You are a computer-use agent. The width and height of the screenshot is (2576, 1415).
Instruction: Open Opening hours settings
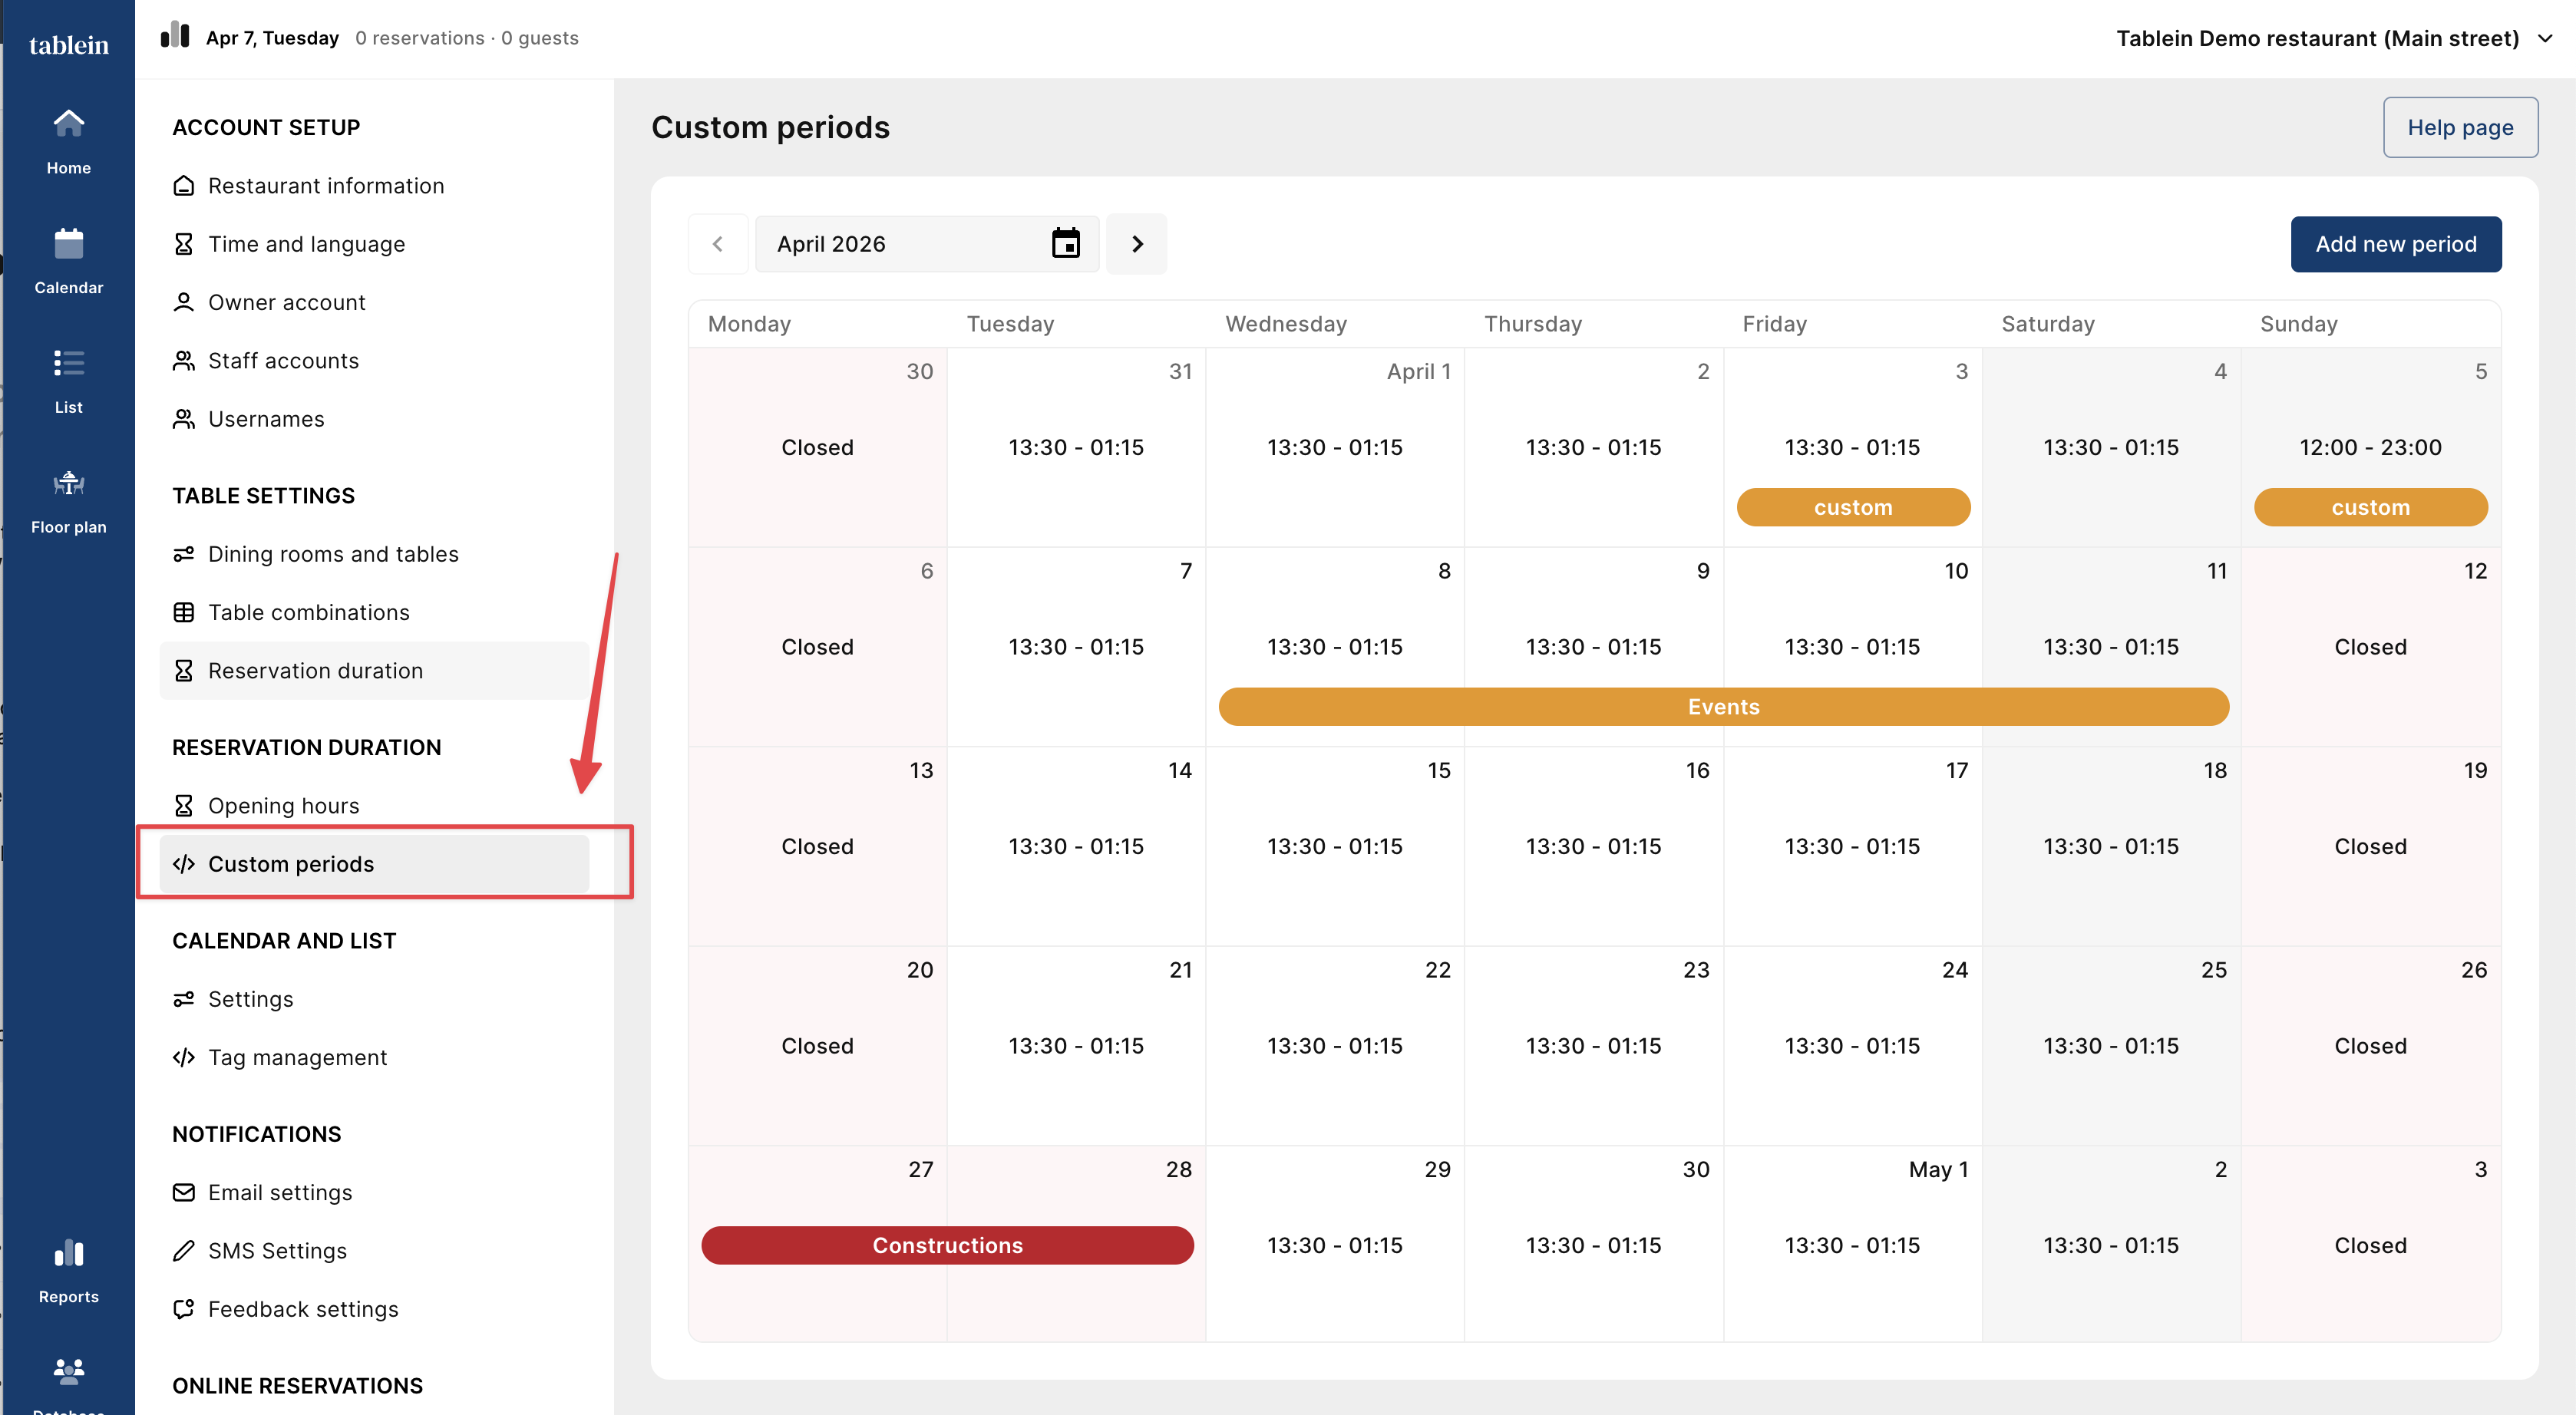click(x=283, y=805)
